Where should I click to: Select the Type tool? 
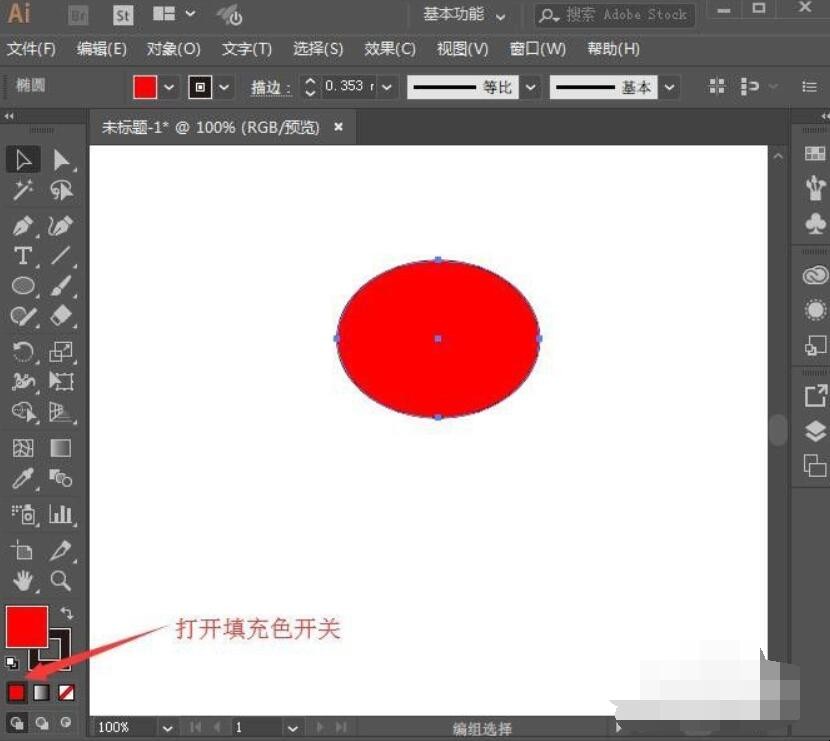(x=23, y=256)
